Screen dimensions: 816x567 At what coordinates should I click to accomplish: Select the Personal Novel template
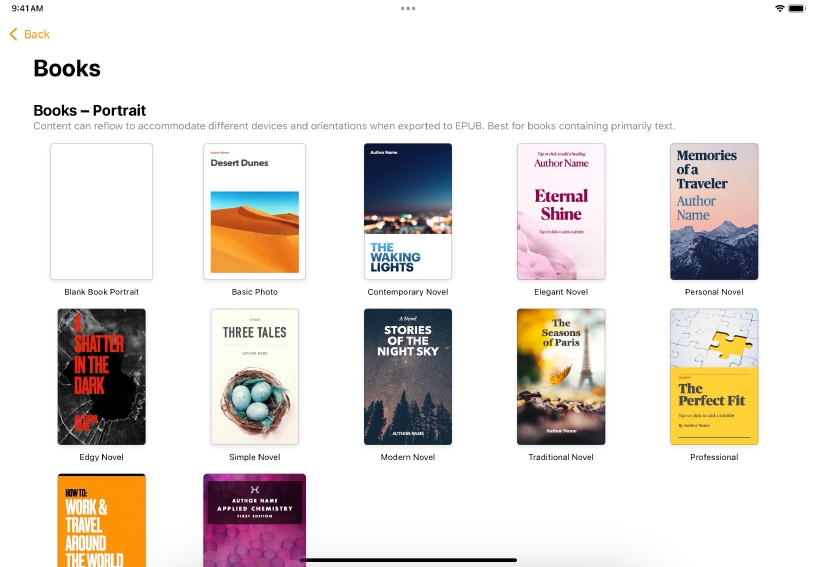pyautogui.click(x=714, y=211)
